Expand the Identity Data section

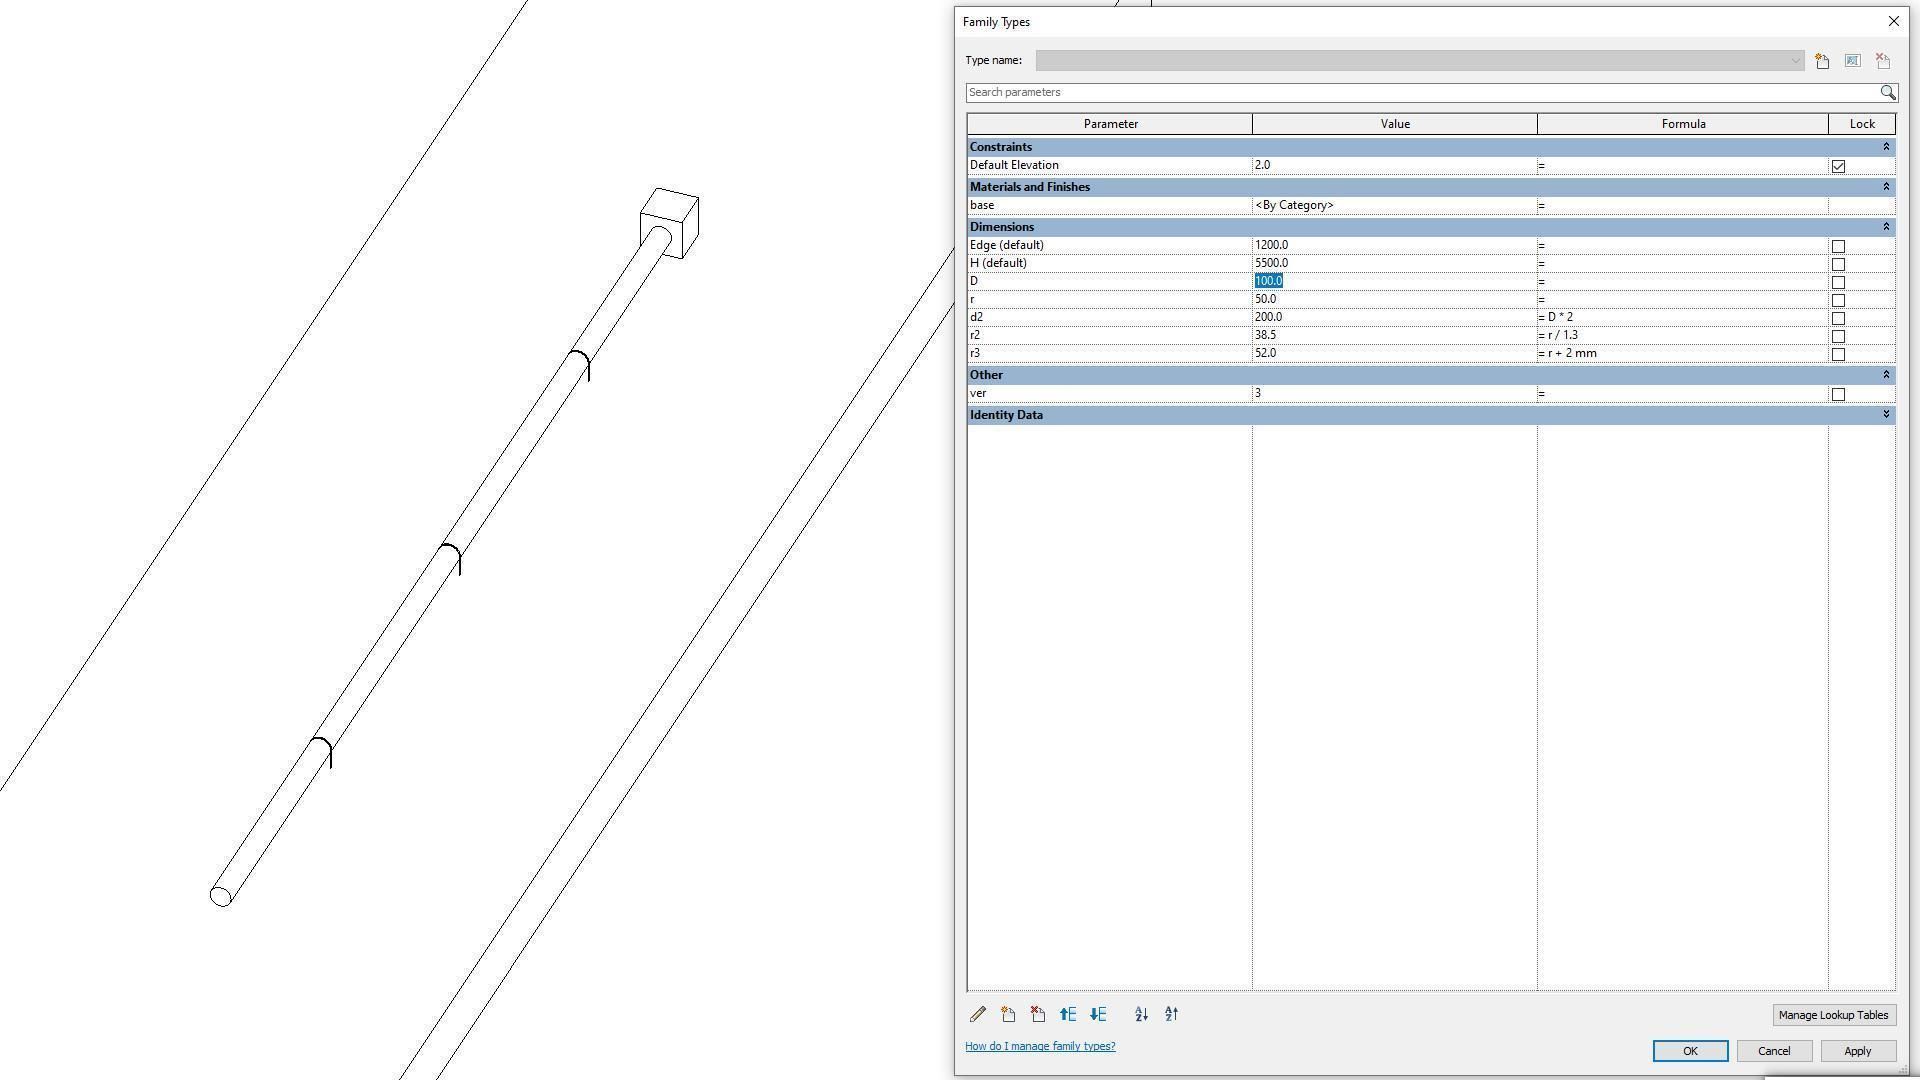[1886, 415]
